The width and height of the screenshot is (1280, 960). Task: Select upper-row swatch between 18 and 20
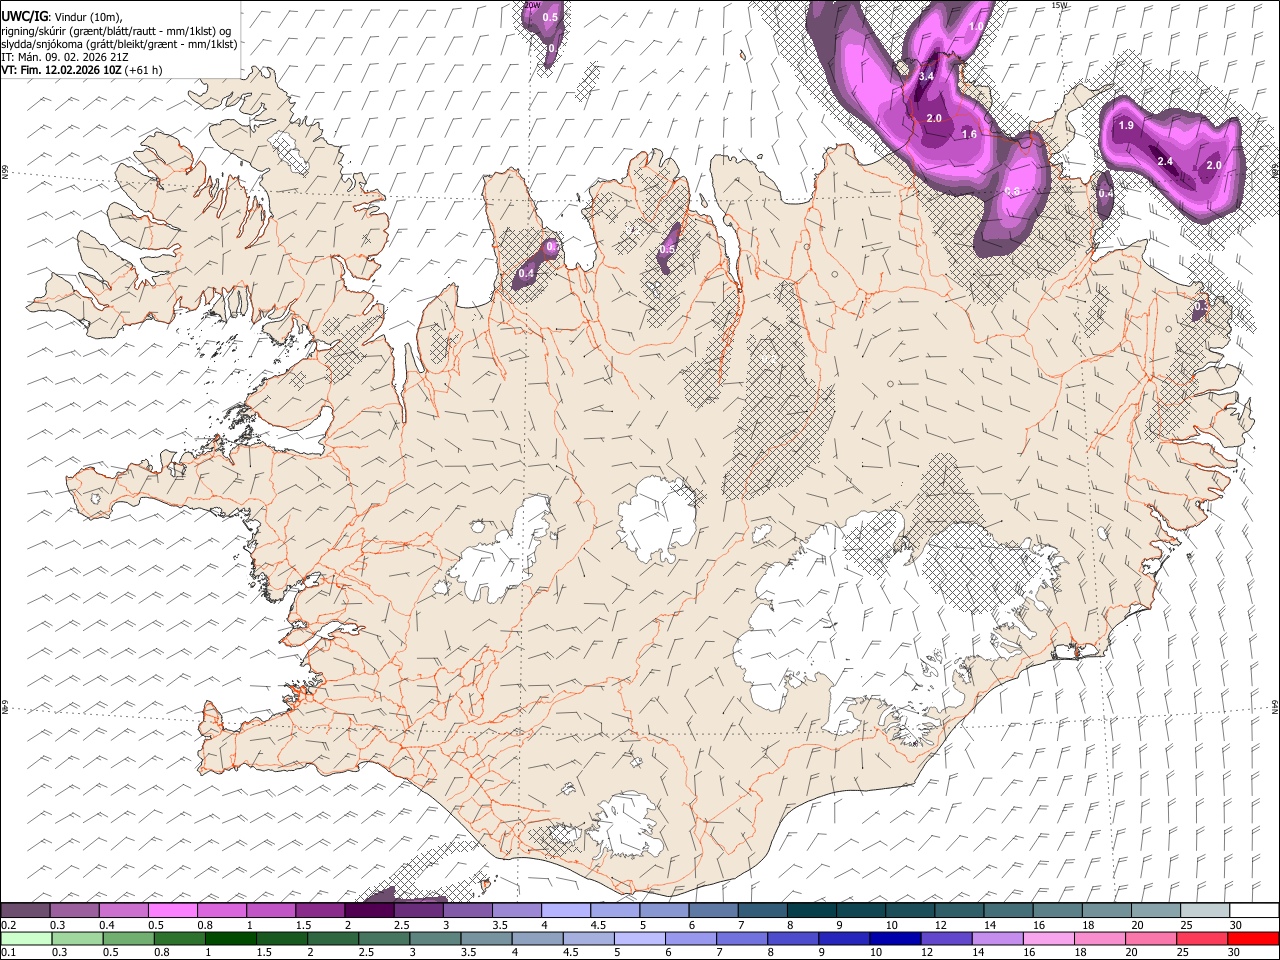click(1107, 910)
